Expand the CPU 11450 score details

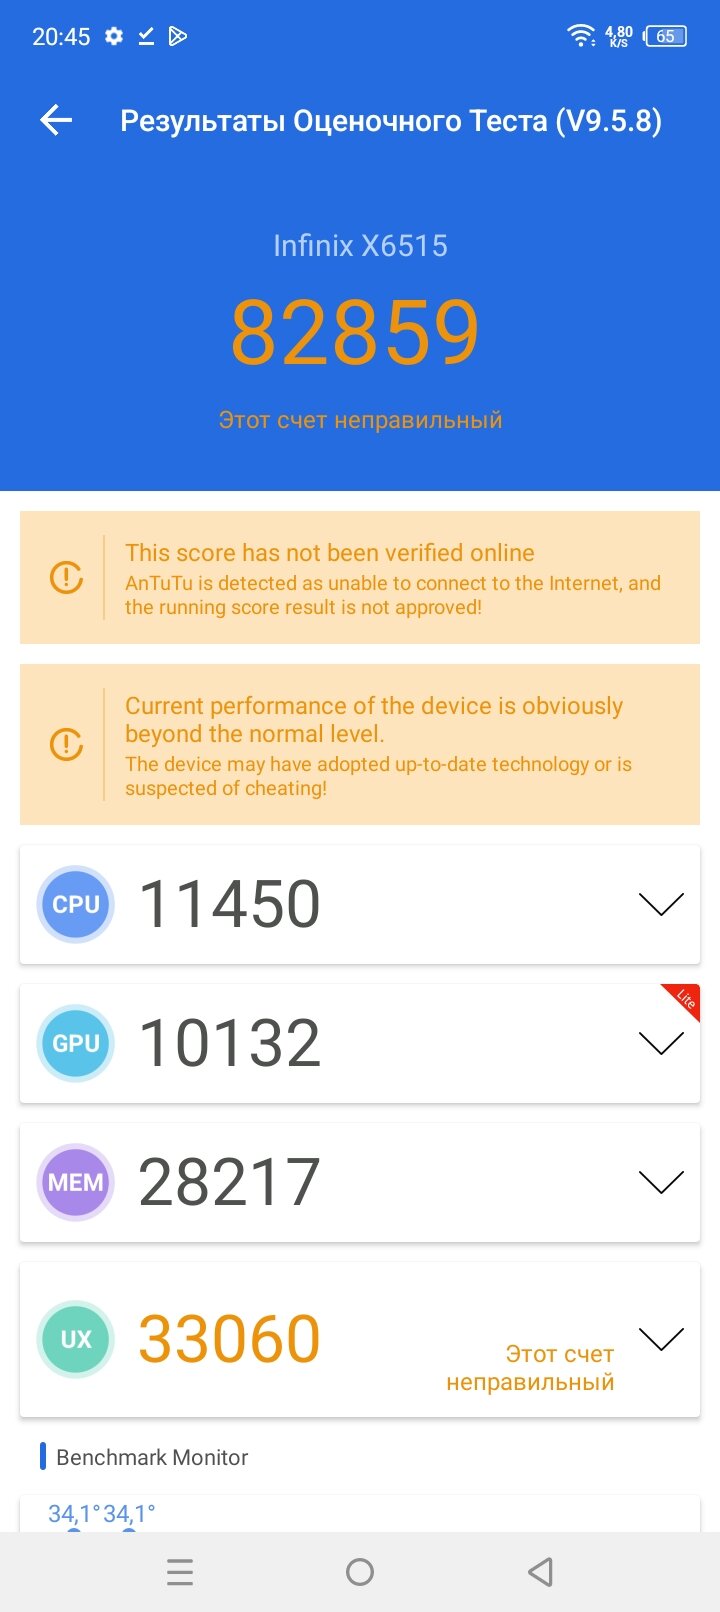[x=661, y=904]
